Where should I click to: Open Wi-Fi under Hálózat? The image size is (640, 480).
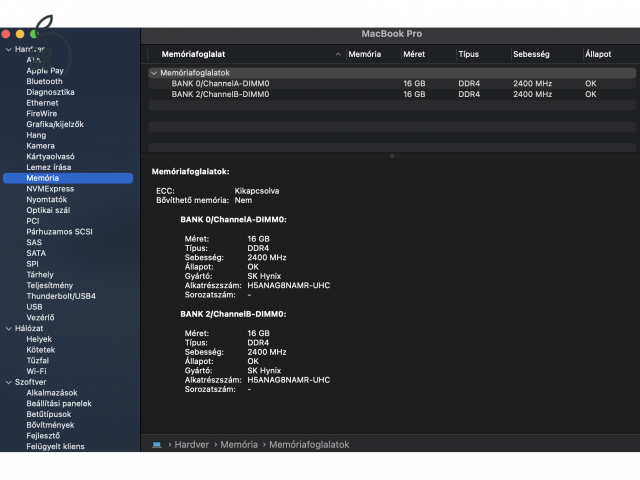[x=36, y=371]
